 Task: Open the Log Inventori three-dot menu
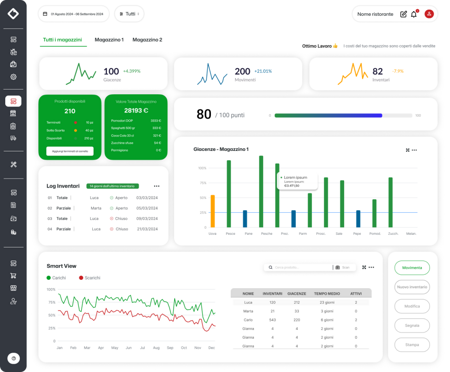(156, 186)
